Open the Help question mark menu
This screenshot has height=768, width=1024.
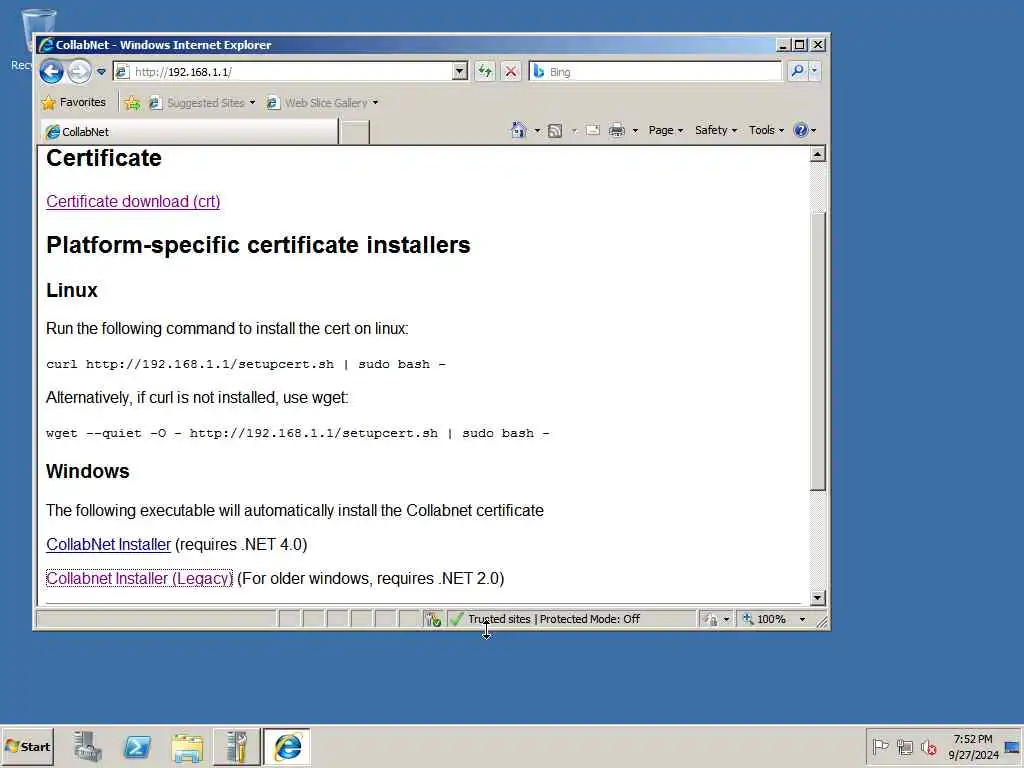804,130
